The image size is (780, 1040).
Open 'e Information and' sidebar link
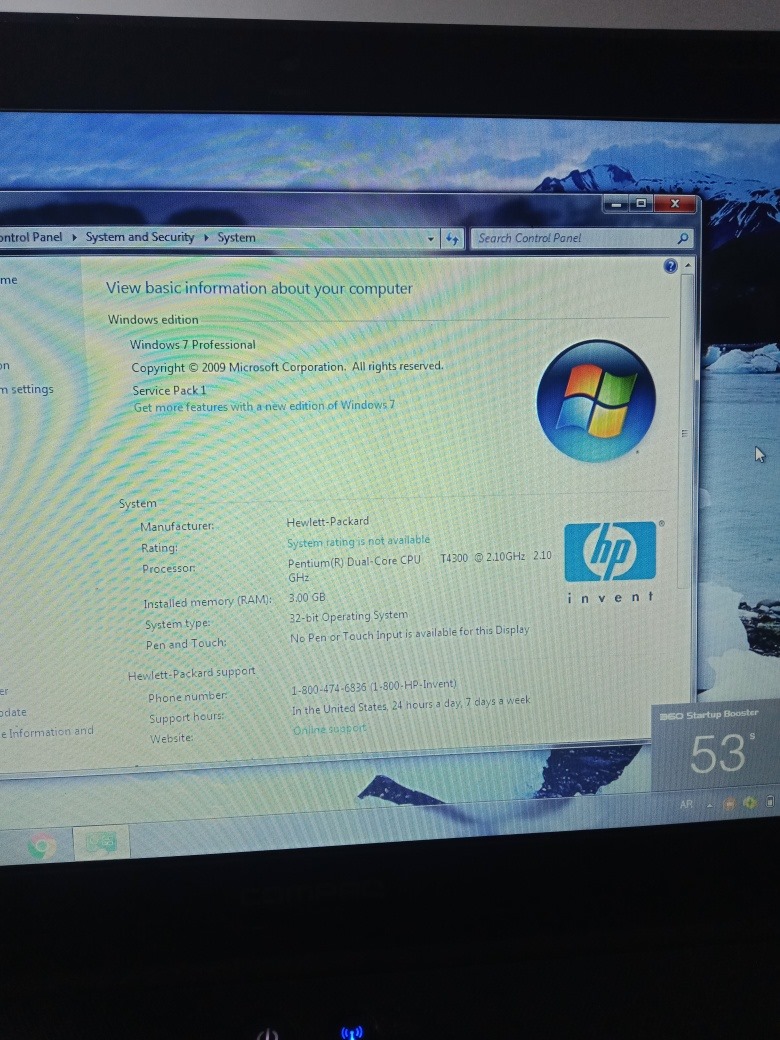point(47,732)
